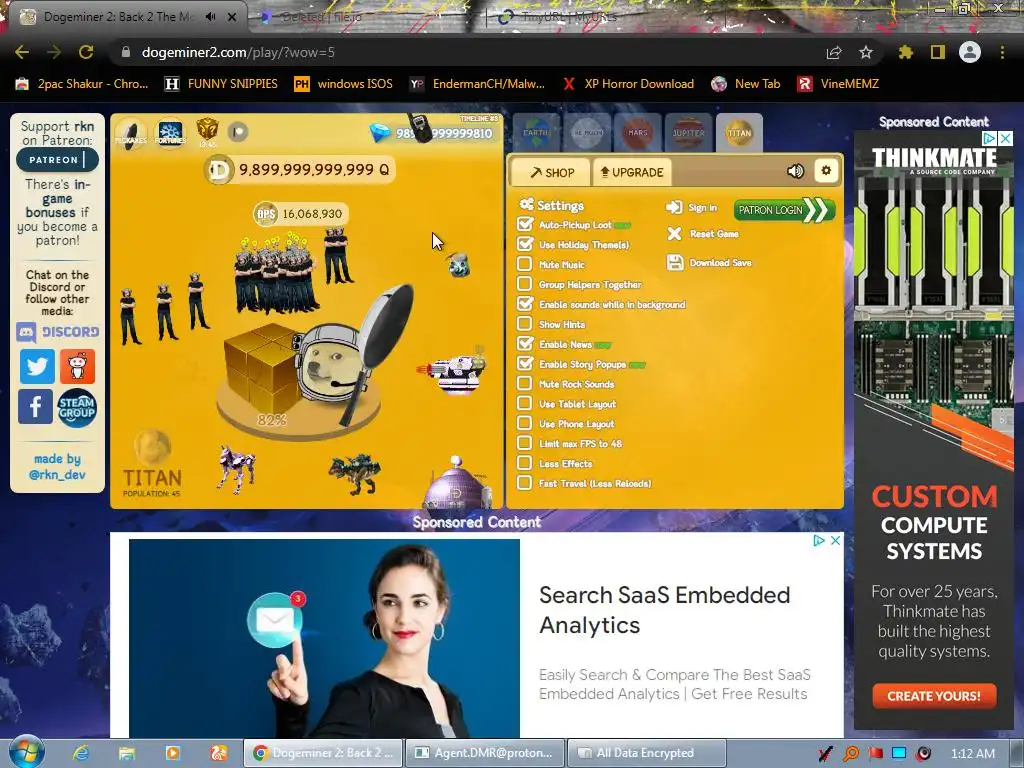Open the Twitter icon link

pos(37,366)
